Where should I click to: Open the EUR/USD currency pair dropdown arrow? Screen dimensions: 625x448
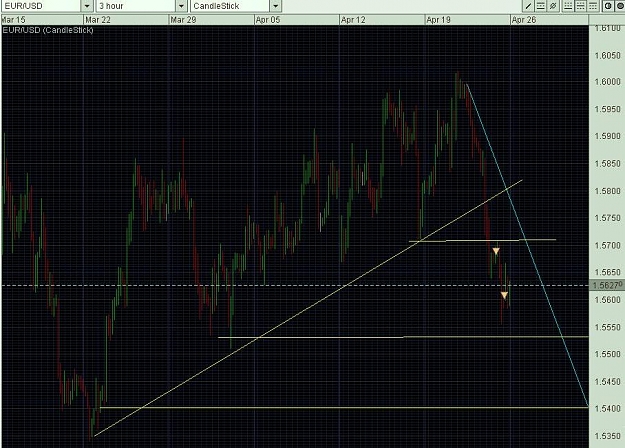click(87, 6)
